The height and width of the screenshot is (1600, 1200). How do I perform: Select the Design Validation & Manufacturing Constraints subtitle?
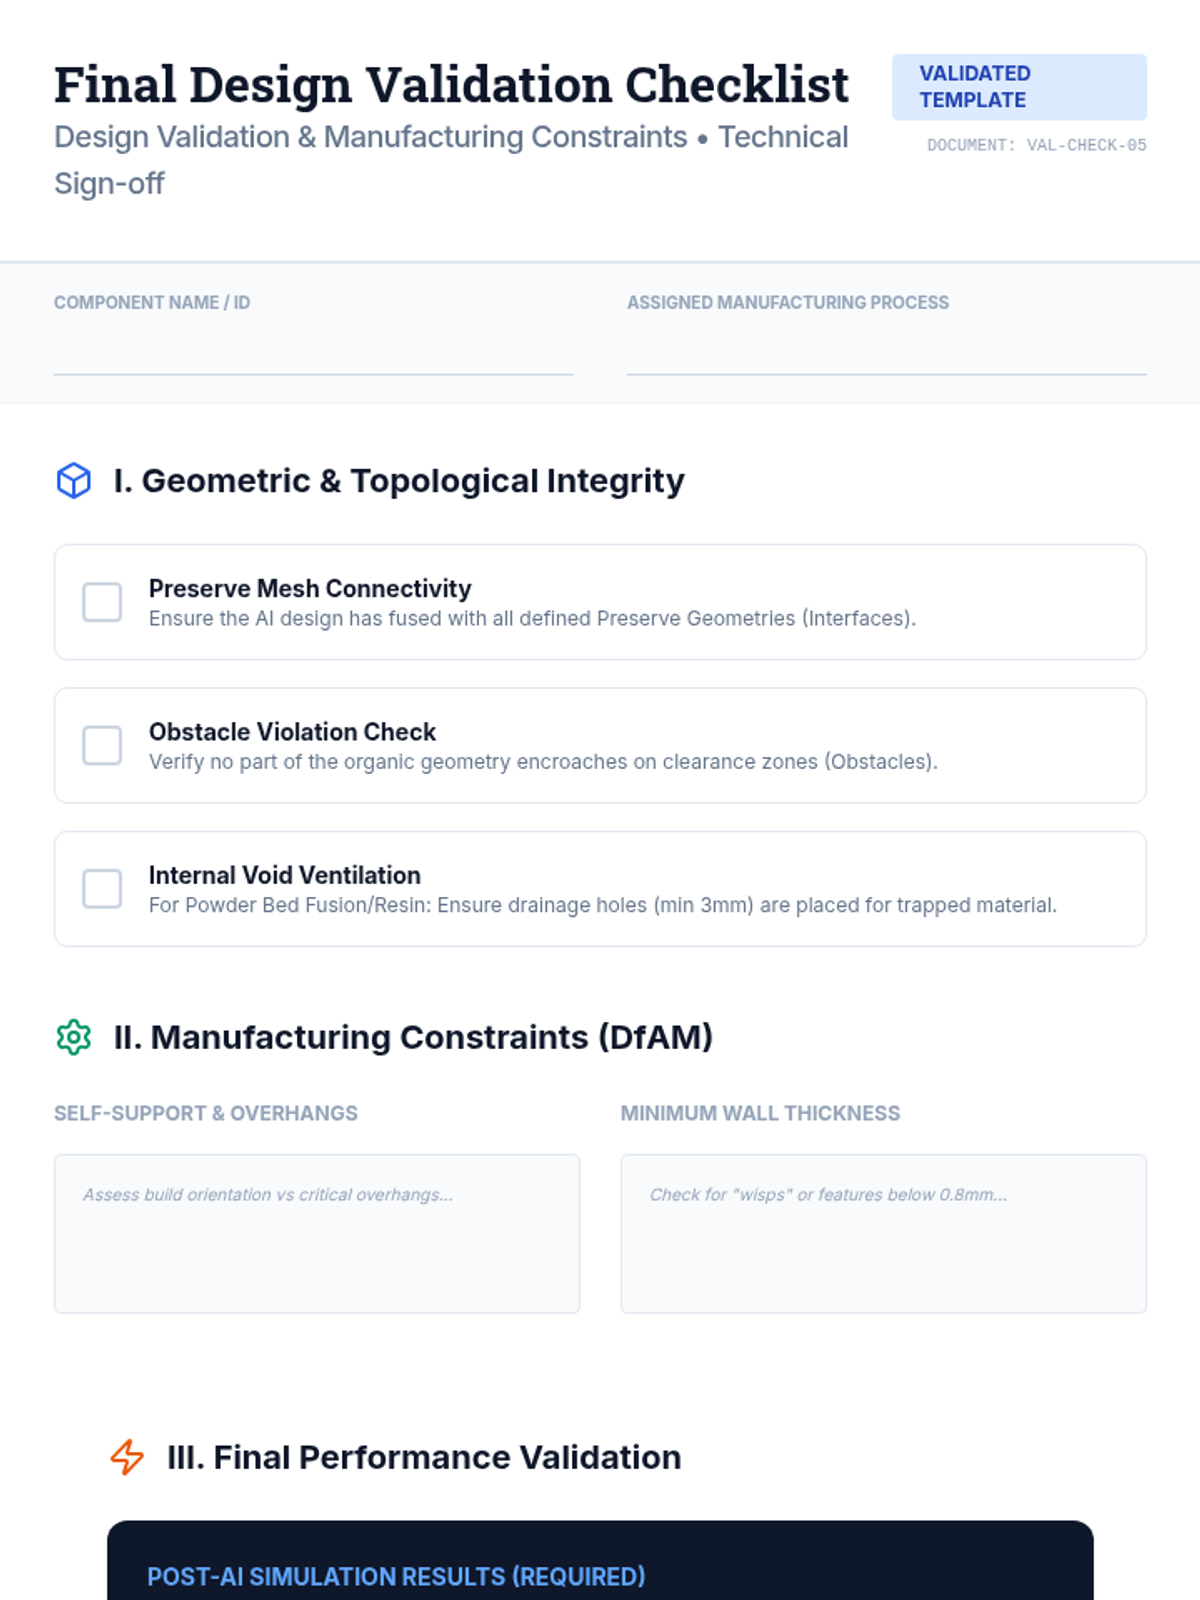pyautogui.click(x=451, y=160)
